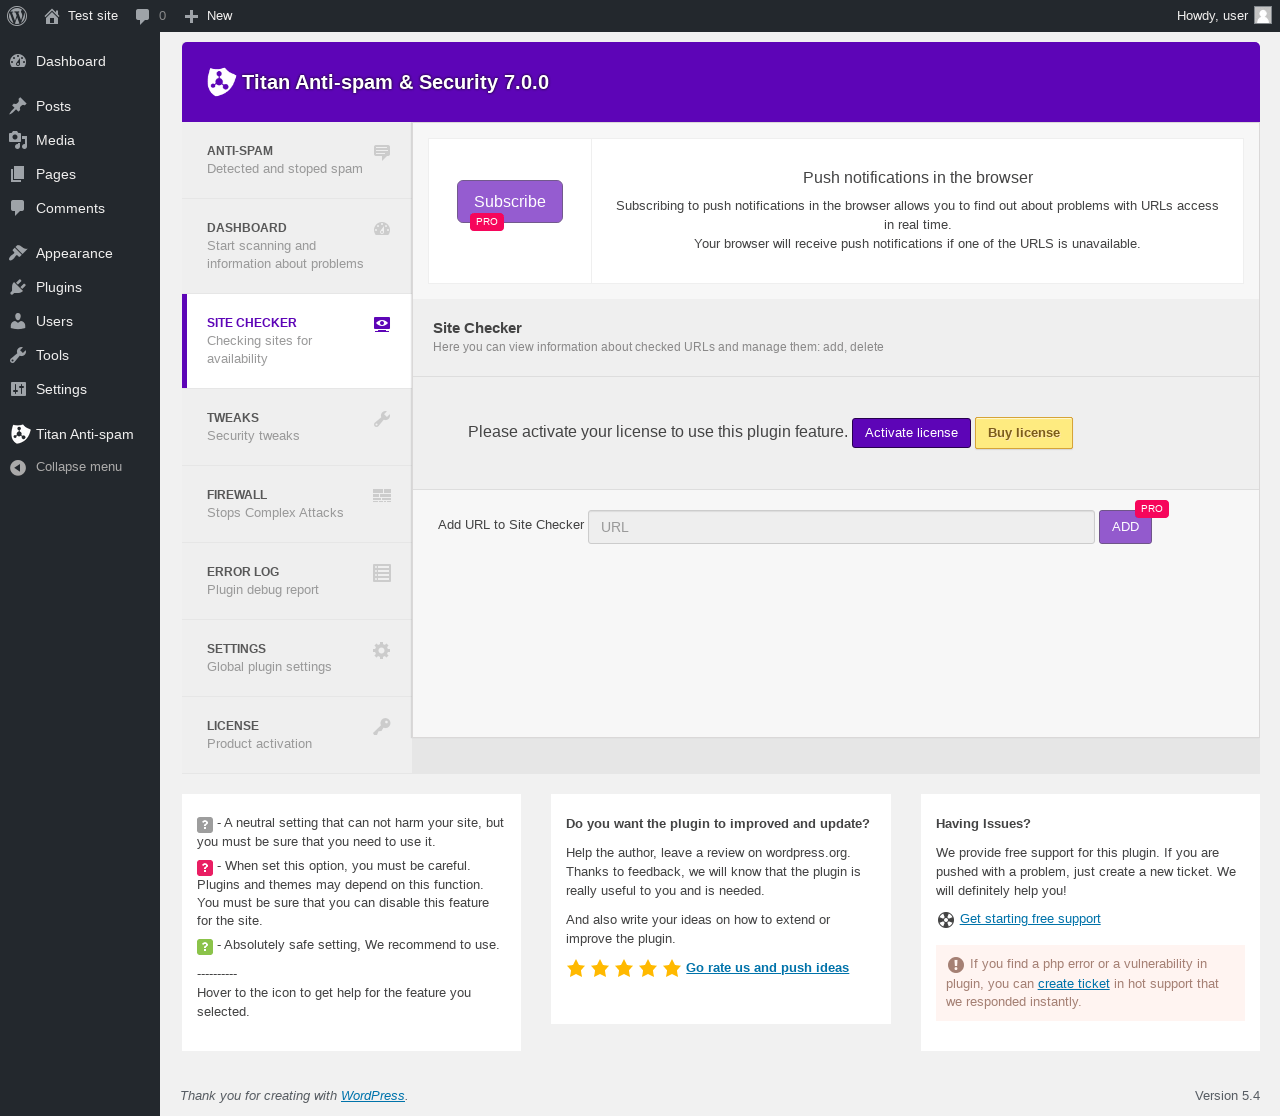The image size is (1280, 1116).
Task: Open Go rate us and push ideas link
Action: click(x=767, y=968)
